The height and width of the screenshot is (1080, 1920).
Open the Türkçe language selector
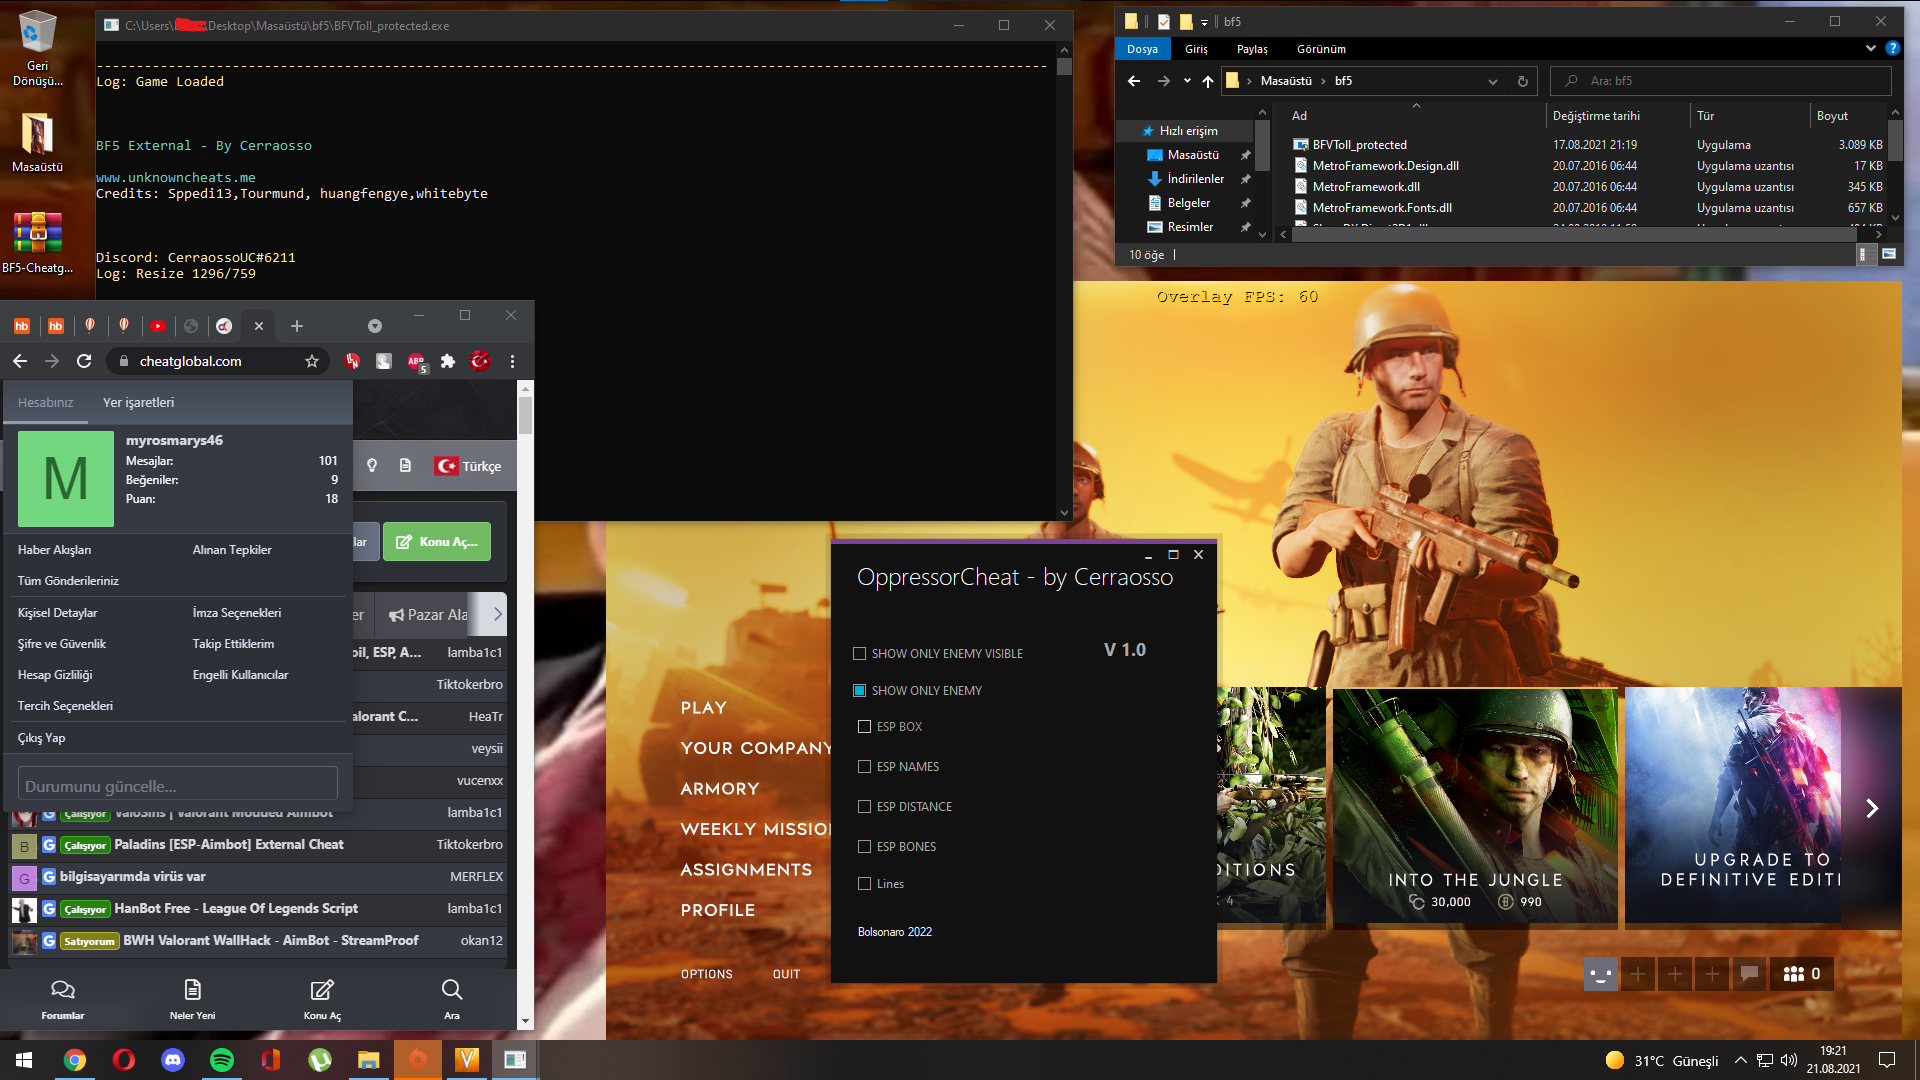469,466
